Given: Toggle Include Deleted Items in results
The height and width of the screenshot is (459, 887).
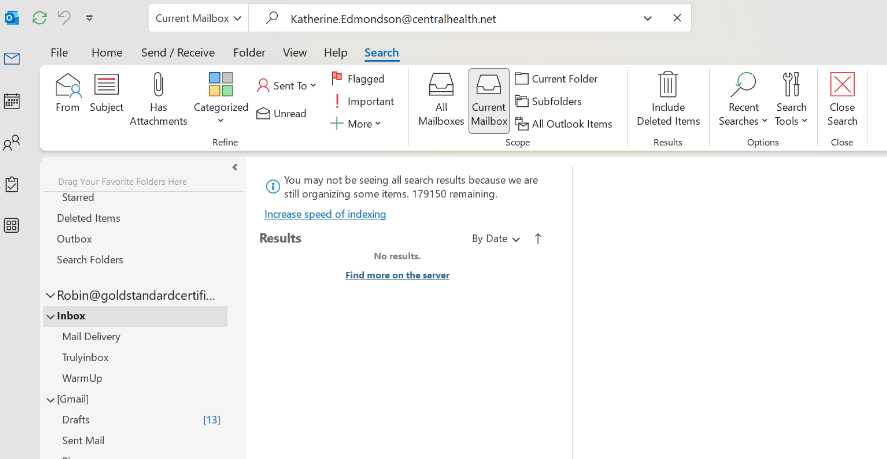Looking at the screenshot, I should (x=668, y=99).
